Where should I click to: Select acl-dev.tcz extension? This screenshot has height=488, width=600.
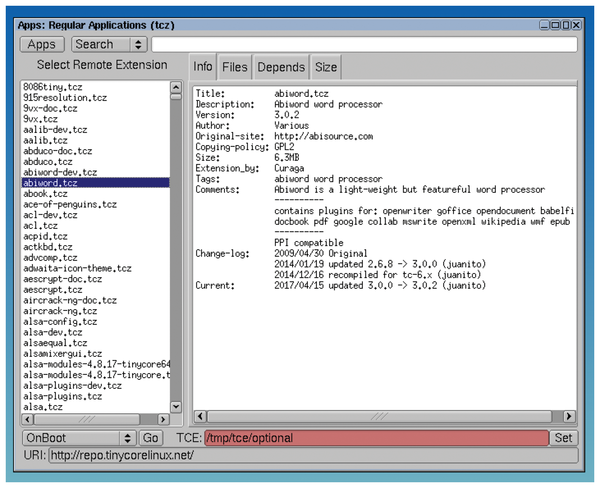(95, 215)
